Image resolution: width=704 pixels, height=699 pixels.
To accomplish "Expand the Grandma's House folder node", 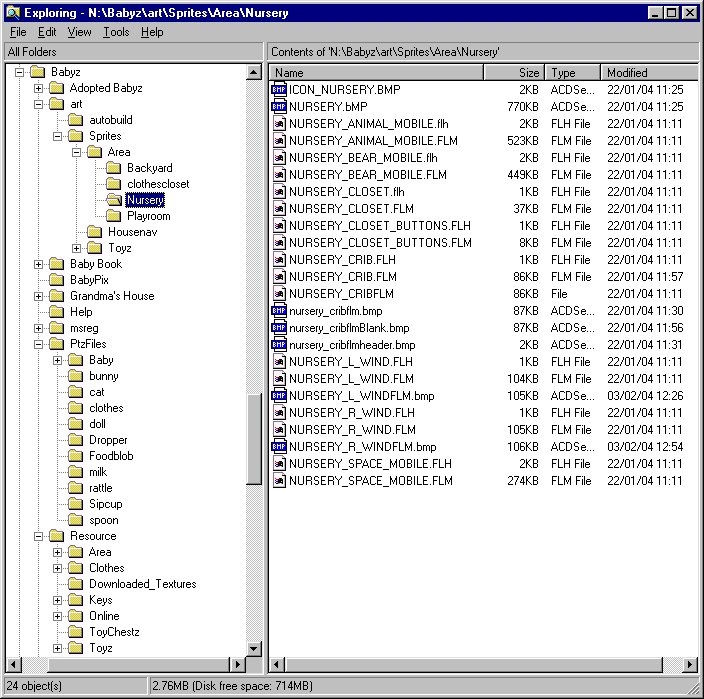I will pyautogui.click(x=39, y=296).
